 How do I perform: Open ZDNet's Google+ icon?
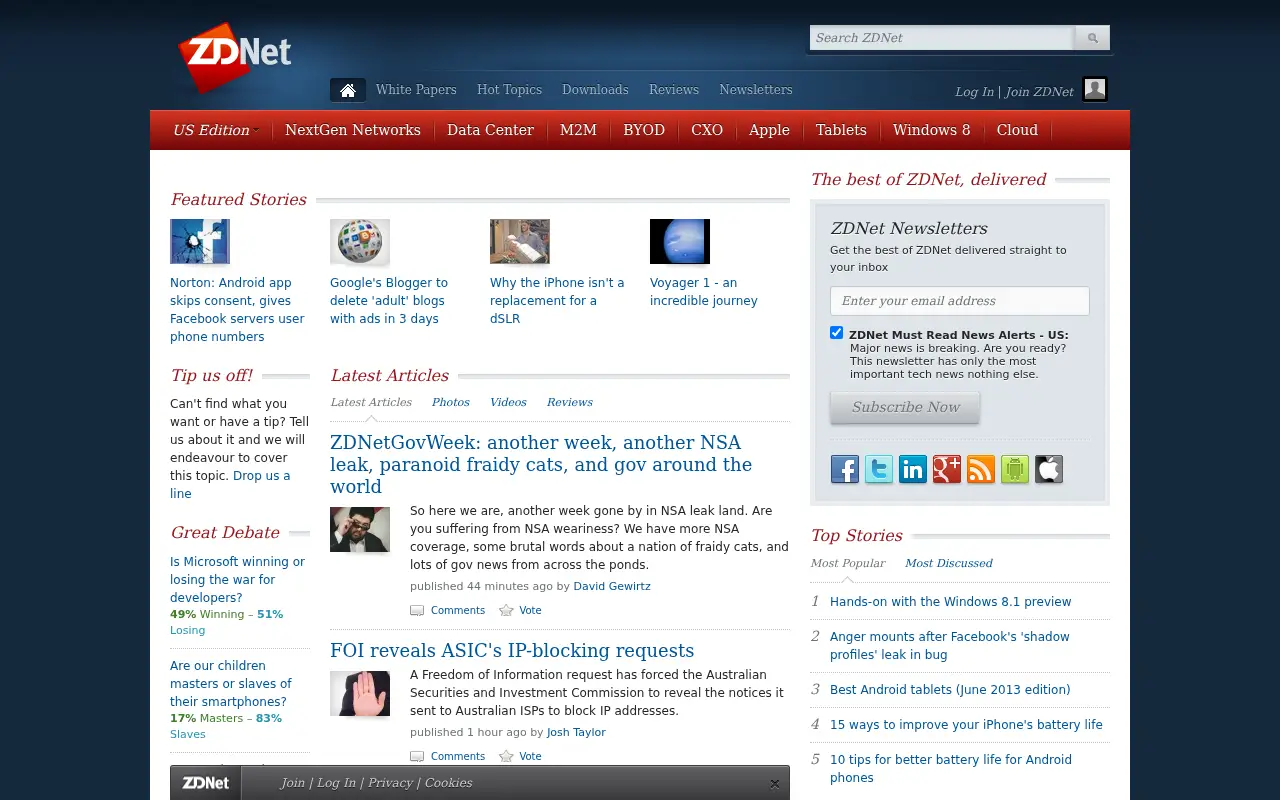[x=947, y=469]
